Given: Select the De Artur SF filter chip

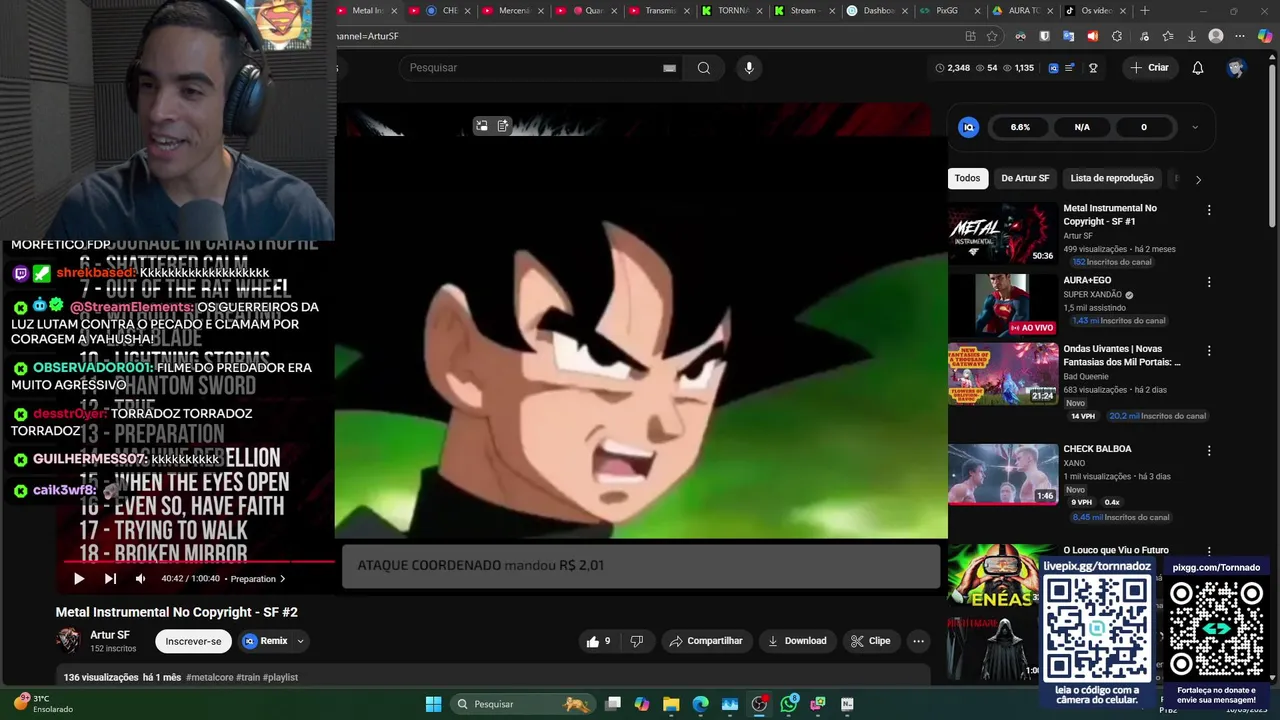Looking at the screenshot, I should tap(1025, 178).
